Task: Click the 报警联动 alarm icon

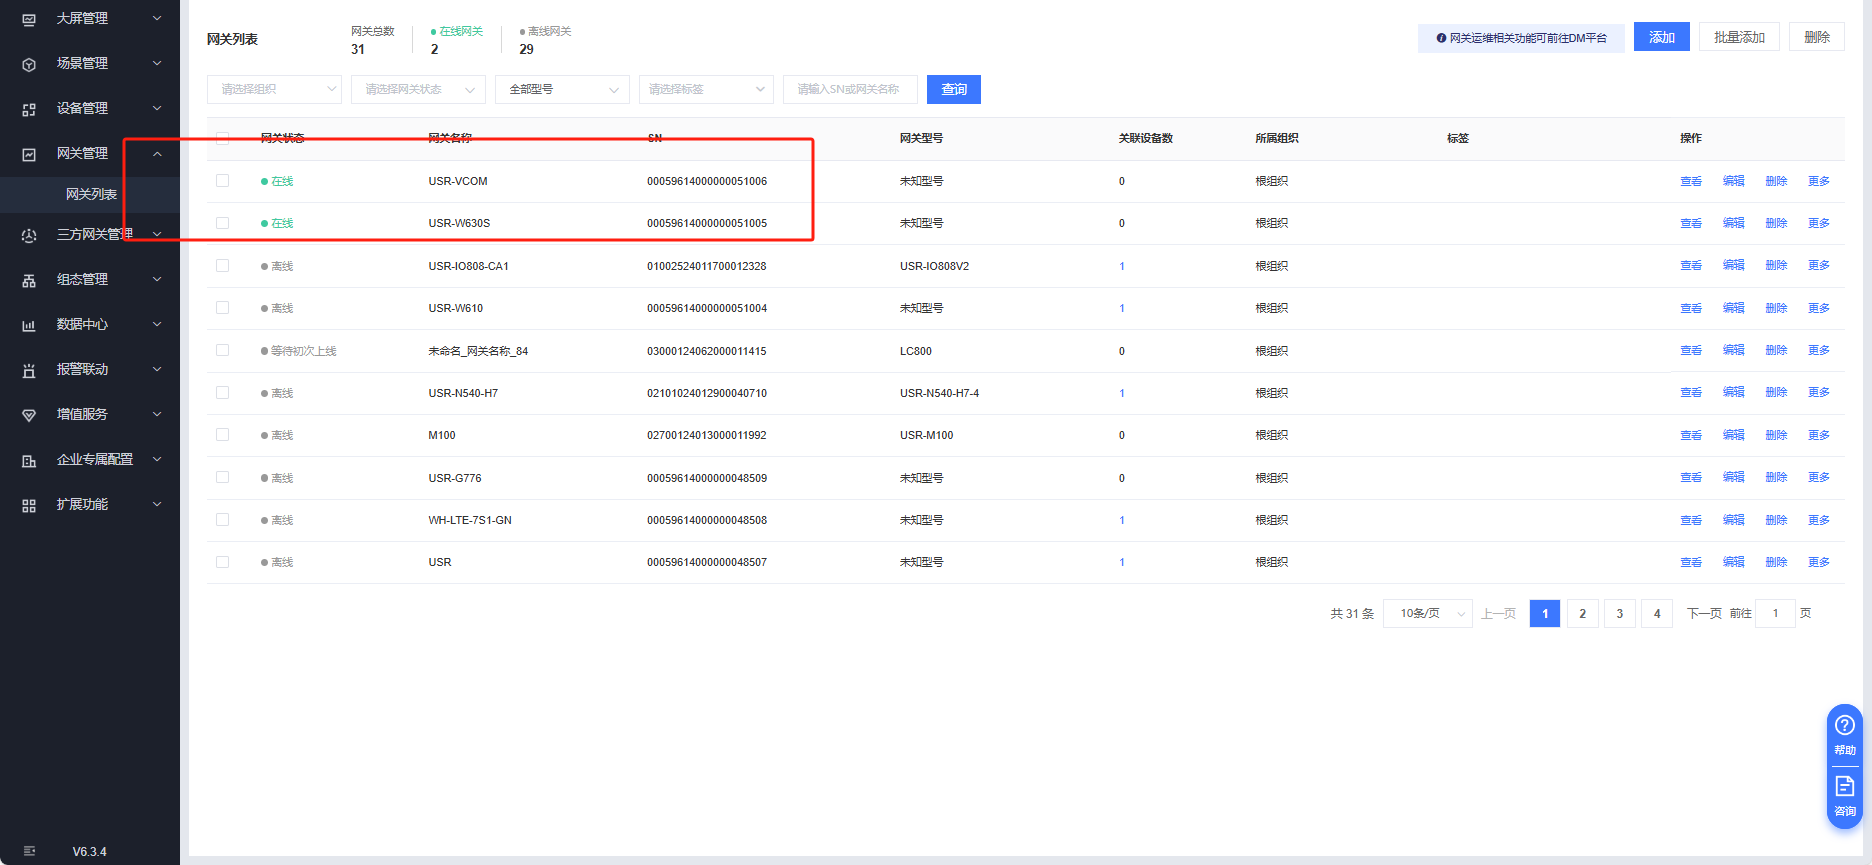Action: click(x=29, y=370)
